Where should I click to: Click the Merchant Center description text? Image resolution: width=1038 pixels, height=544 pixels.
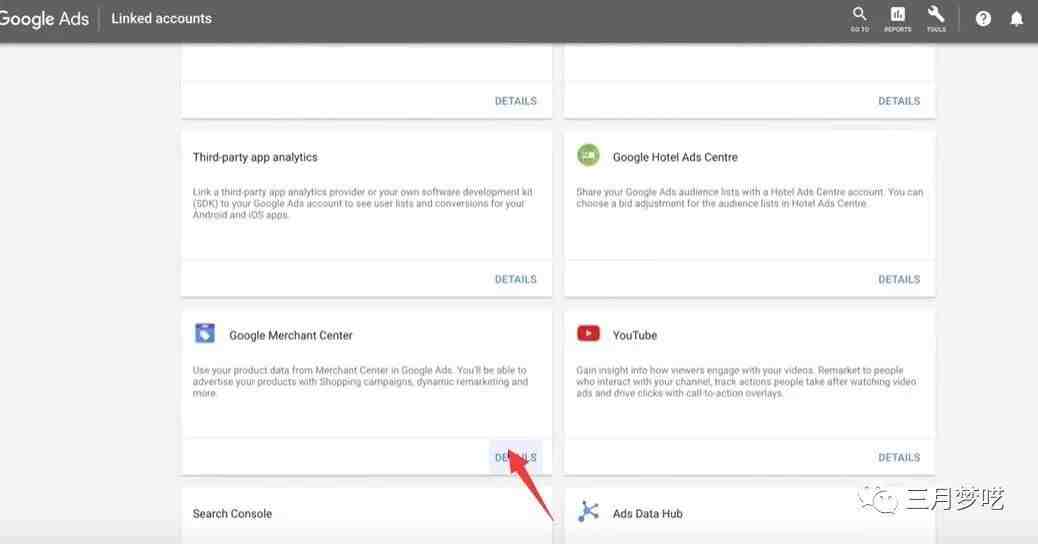(360, 381)
